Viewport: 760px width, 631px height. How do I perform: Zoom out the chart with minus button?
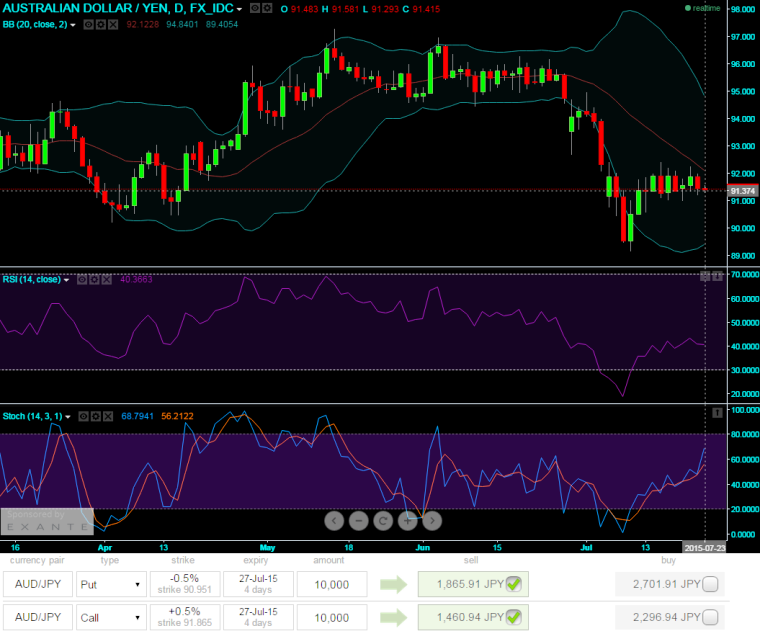[x=358, y=520]
